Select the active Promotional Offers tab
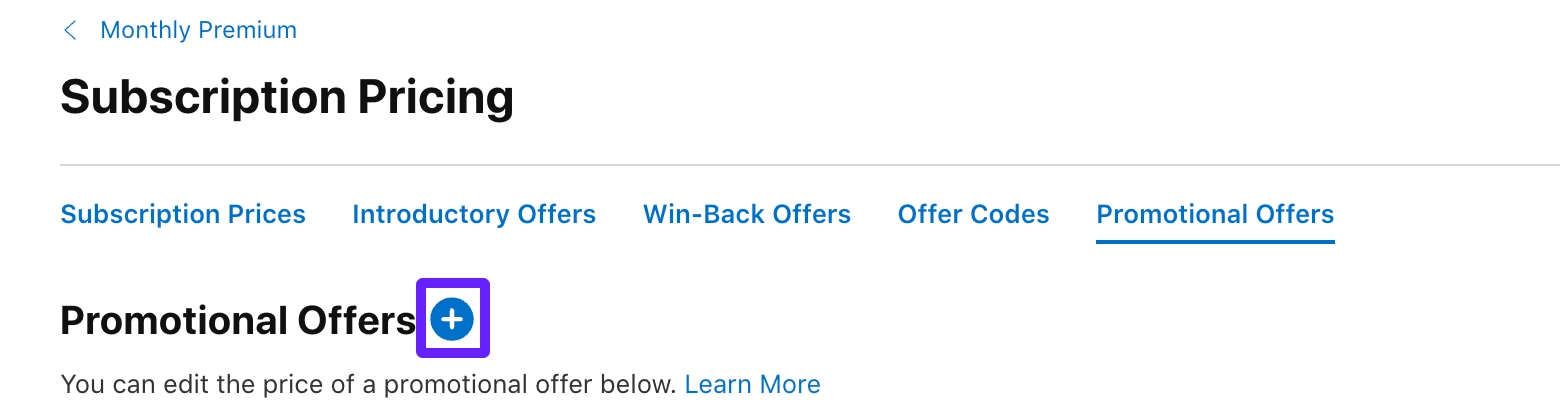This screenshot has height=414, width=1560. 1215,214
